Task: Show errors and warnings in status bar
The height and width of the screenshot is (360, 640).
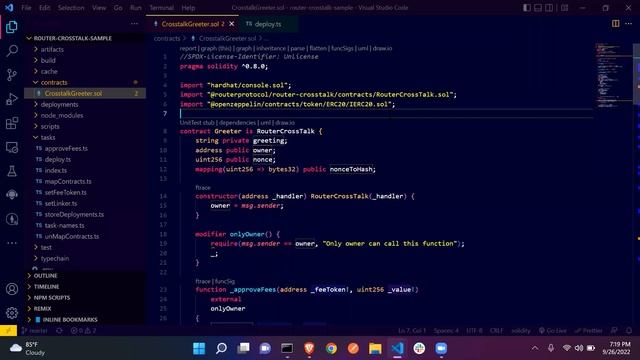Action: (84, 331)
